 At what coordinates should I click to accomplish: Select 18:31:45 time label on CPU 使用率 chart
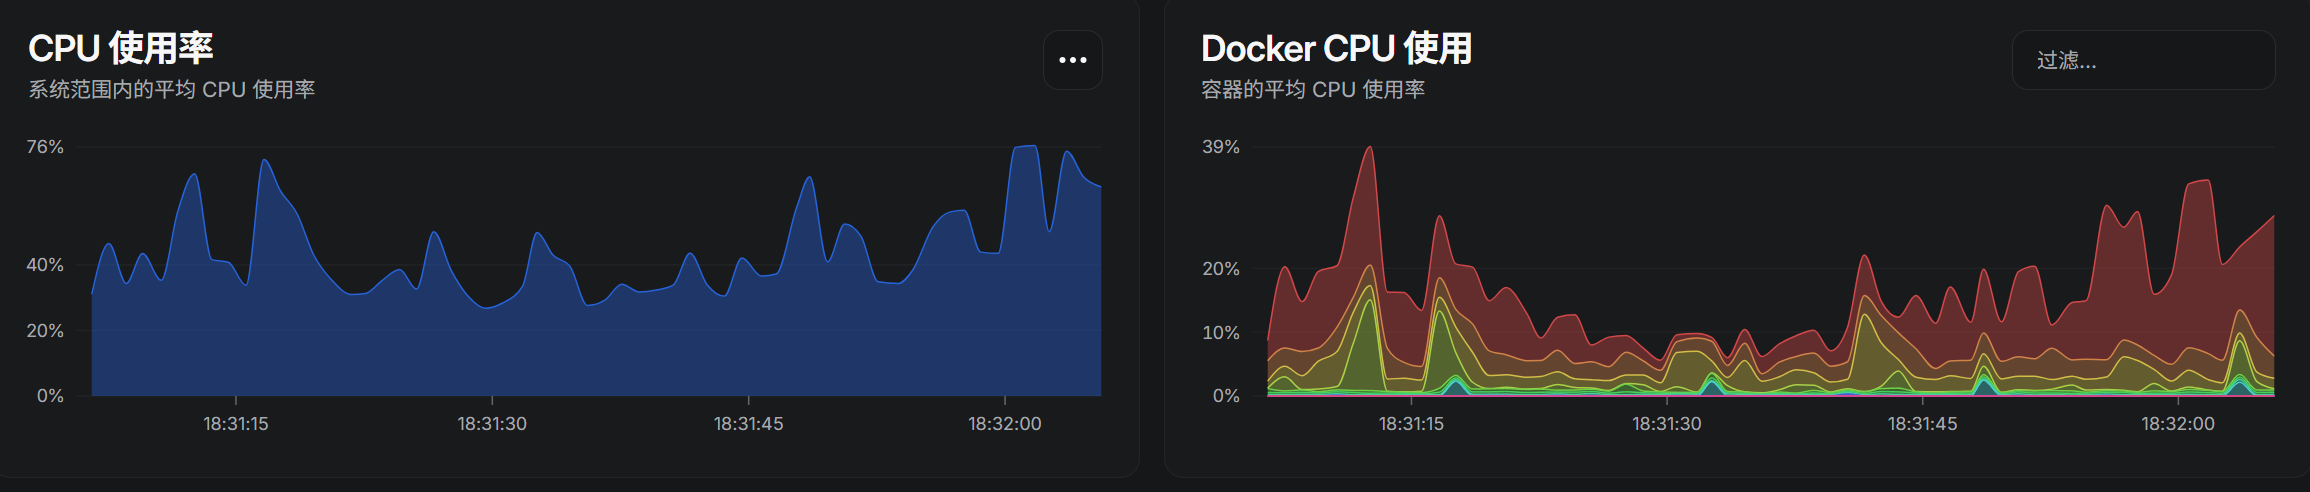(748, 424)
